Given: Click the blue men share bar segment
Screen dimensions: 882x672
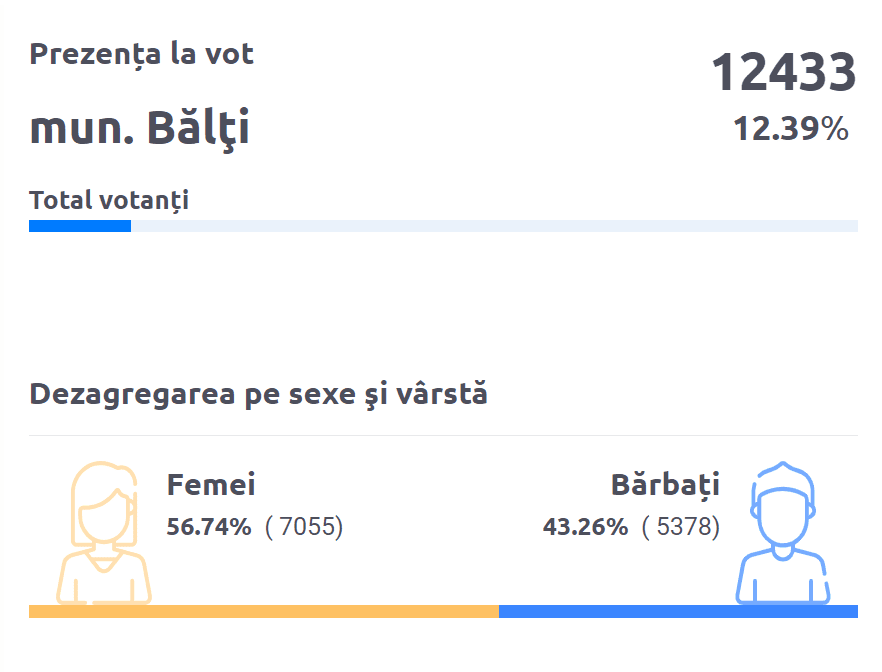Looking at the screenshot, I should [x=678, y=611].
